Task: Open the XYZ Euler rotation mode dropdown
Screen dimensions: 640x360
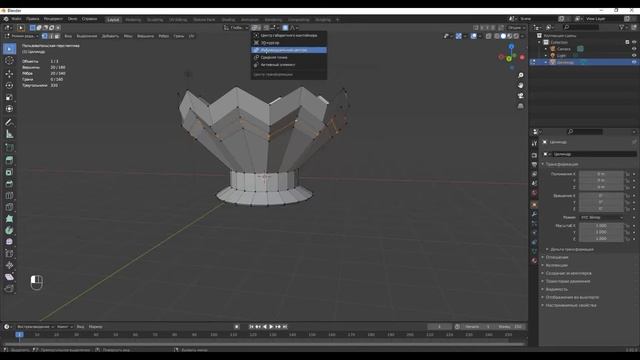Action: tap(602, 218)
